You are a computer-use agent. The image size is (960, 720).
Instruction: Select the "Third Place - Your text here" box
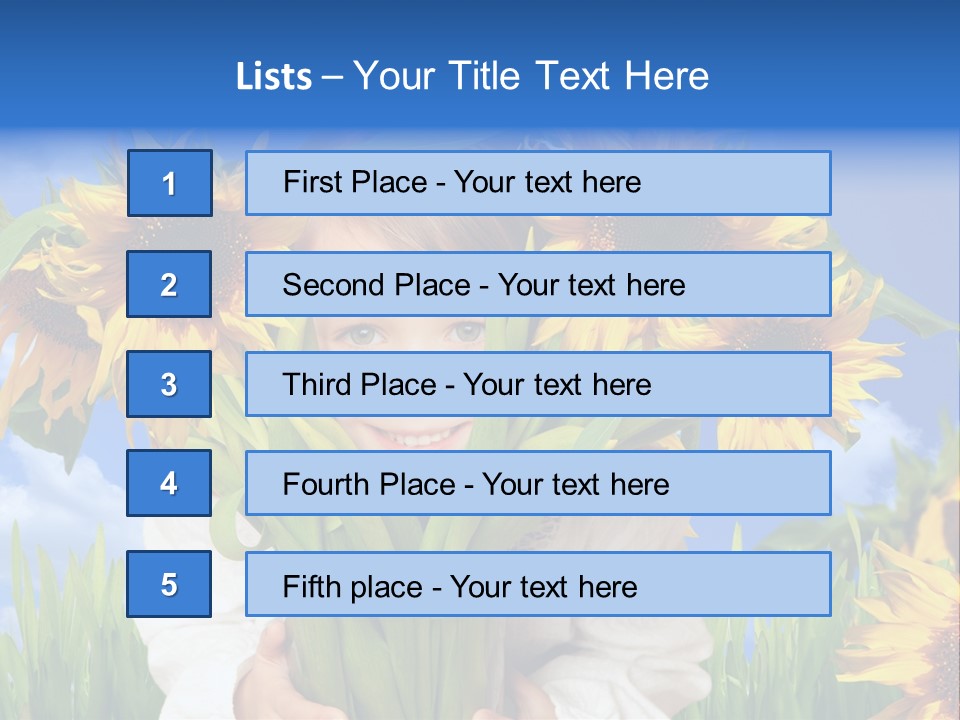pos(538,384)
